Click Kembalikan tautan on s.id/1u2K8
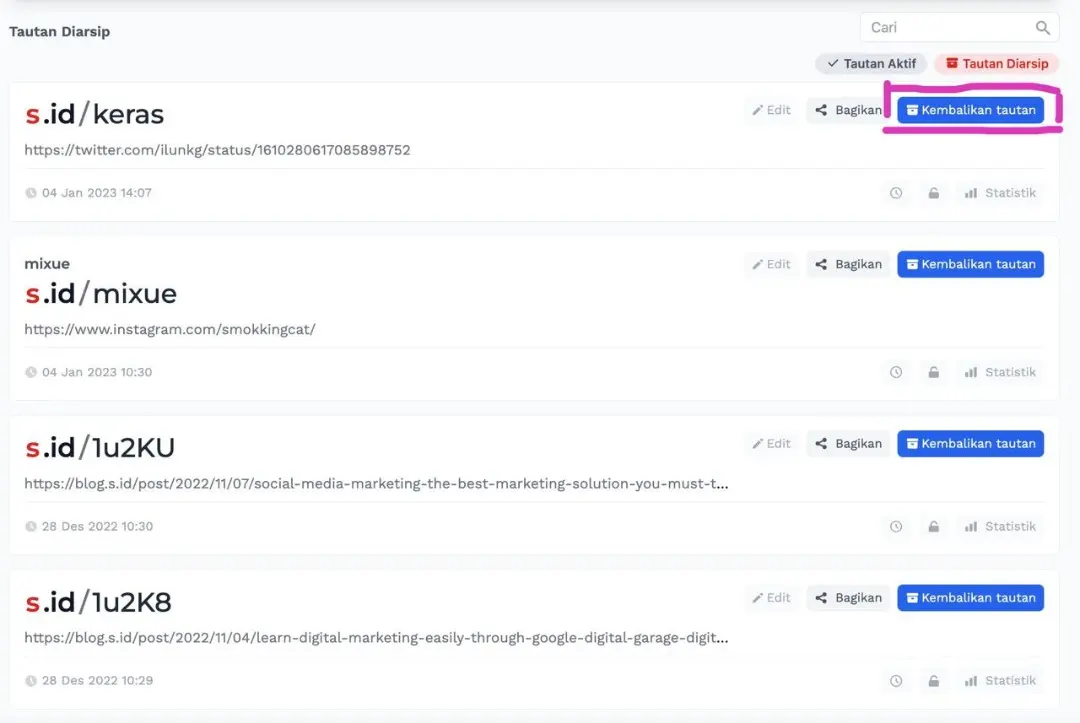This screenshot has height=723, width=1080. coord(970,598)
